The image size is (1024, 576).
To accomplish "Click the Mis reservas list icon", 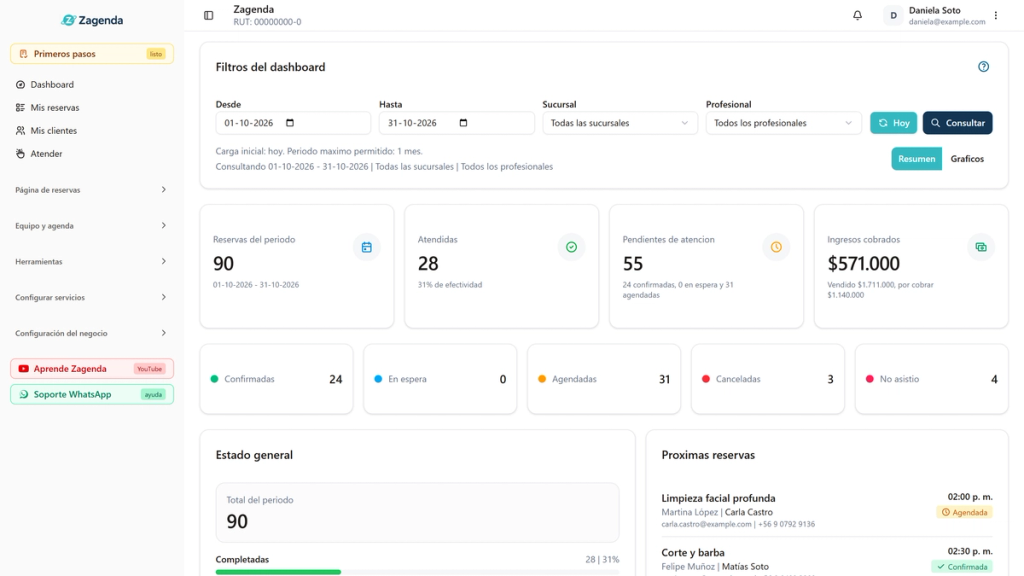I will 20,107.
